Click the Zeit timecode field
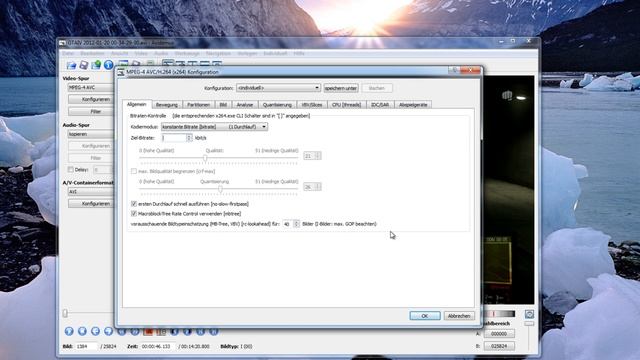Viewport: 640px width, 360px height. click(x=158, y=346)
